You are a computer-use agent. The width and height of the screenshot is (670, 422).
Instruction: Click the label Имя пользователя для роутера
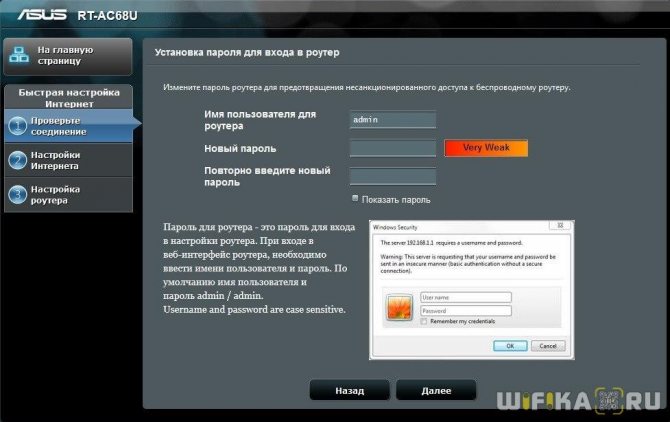click(x=260, y=120)
